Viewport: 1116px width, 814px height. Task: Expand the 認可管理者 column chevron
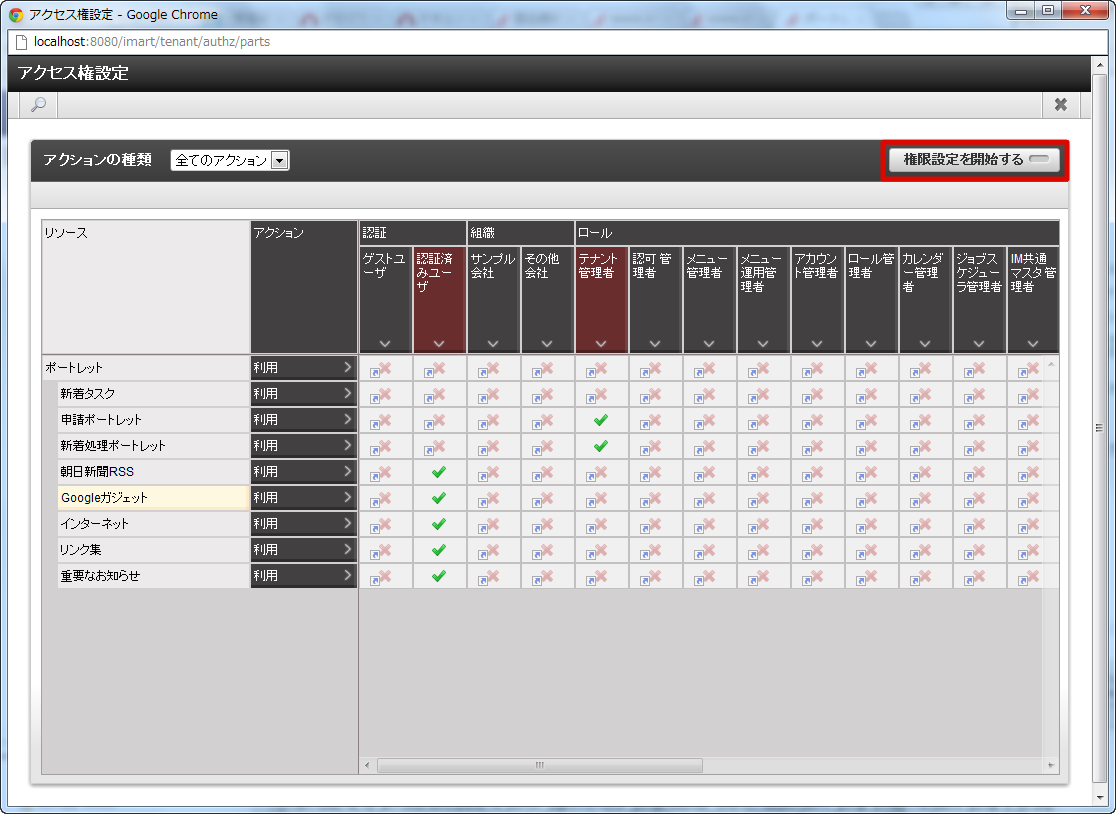(x=655, y=344)
